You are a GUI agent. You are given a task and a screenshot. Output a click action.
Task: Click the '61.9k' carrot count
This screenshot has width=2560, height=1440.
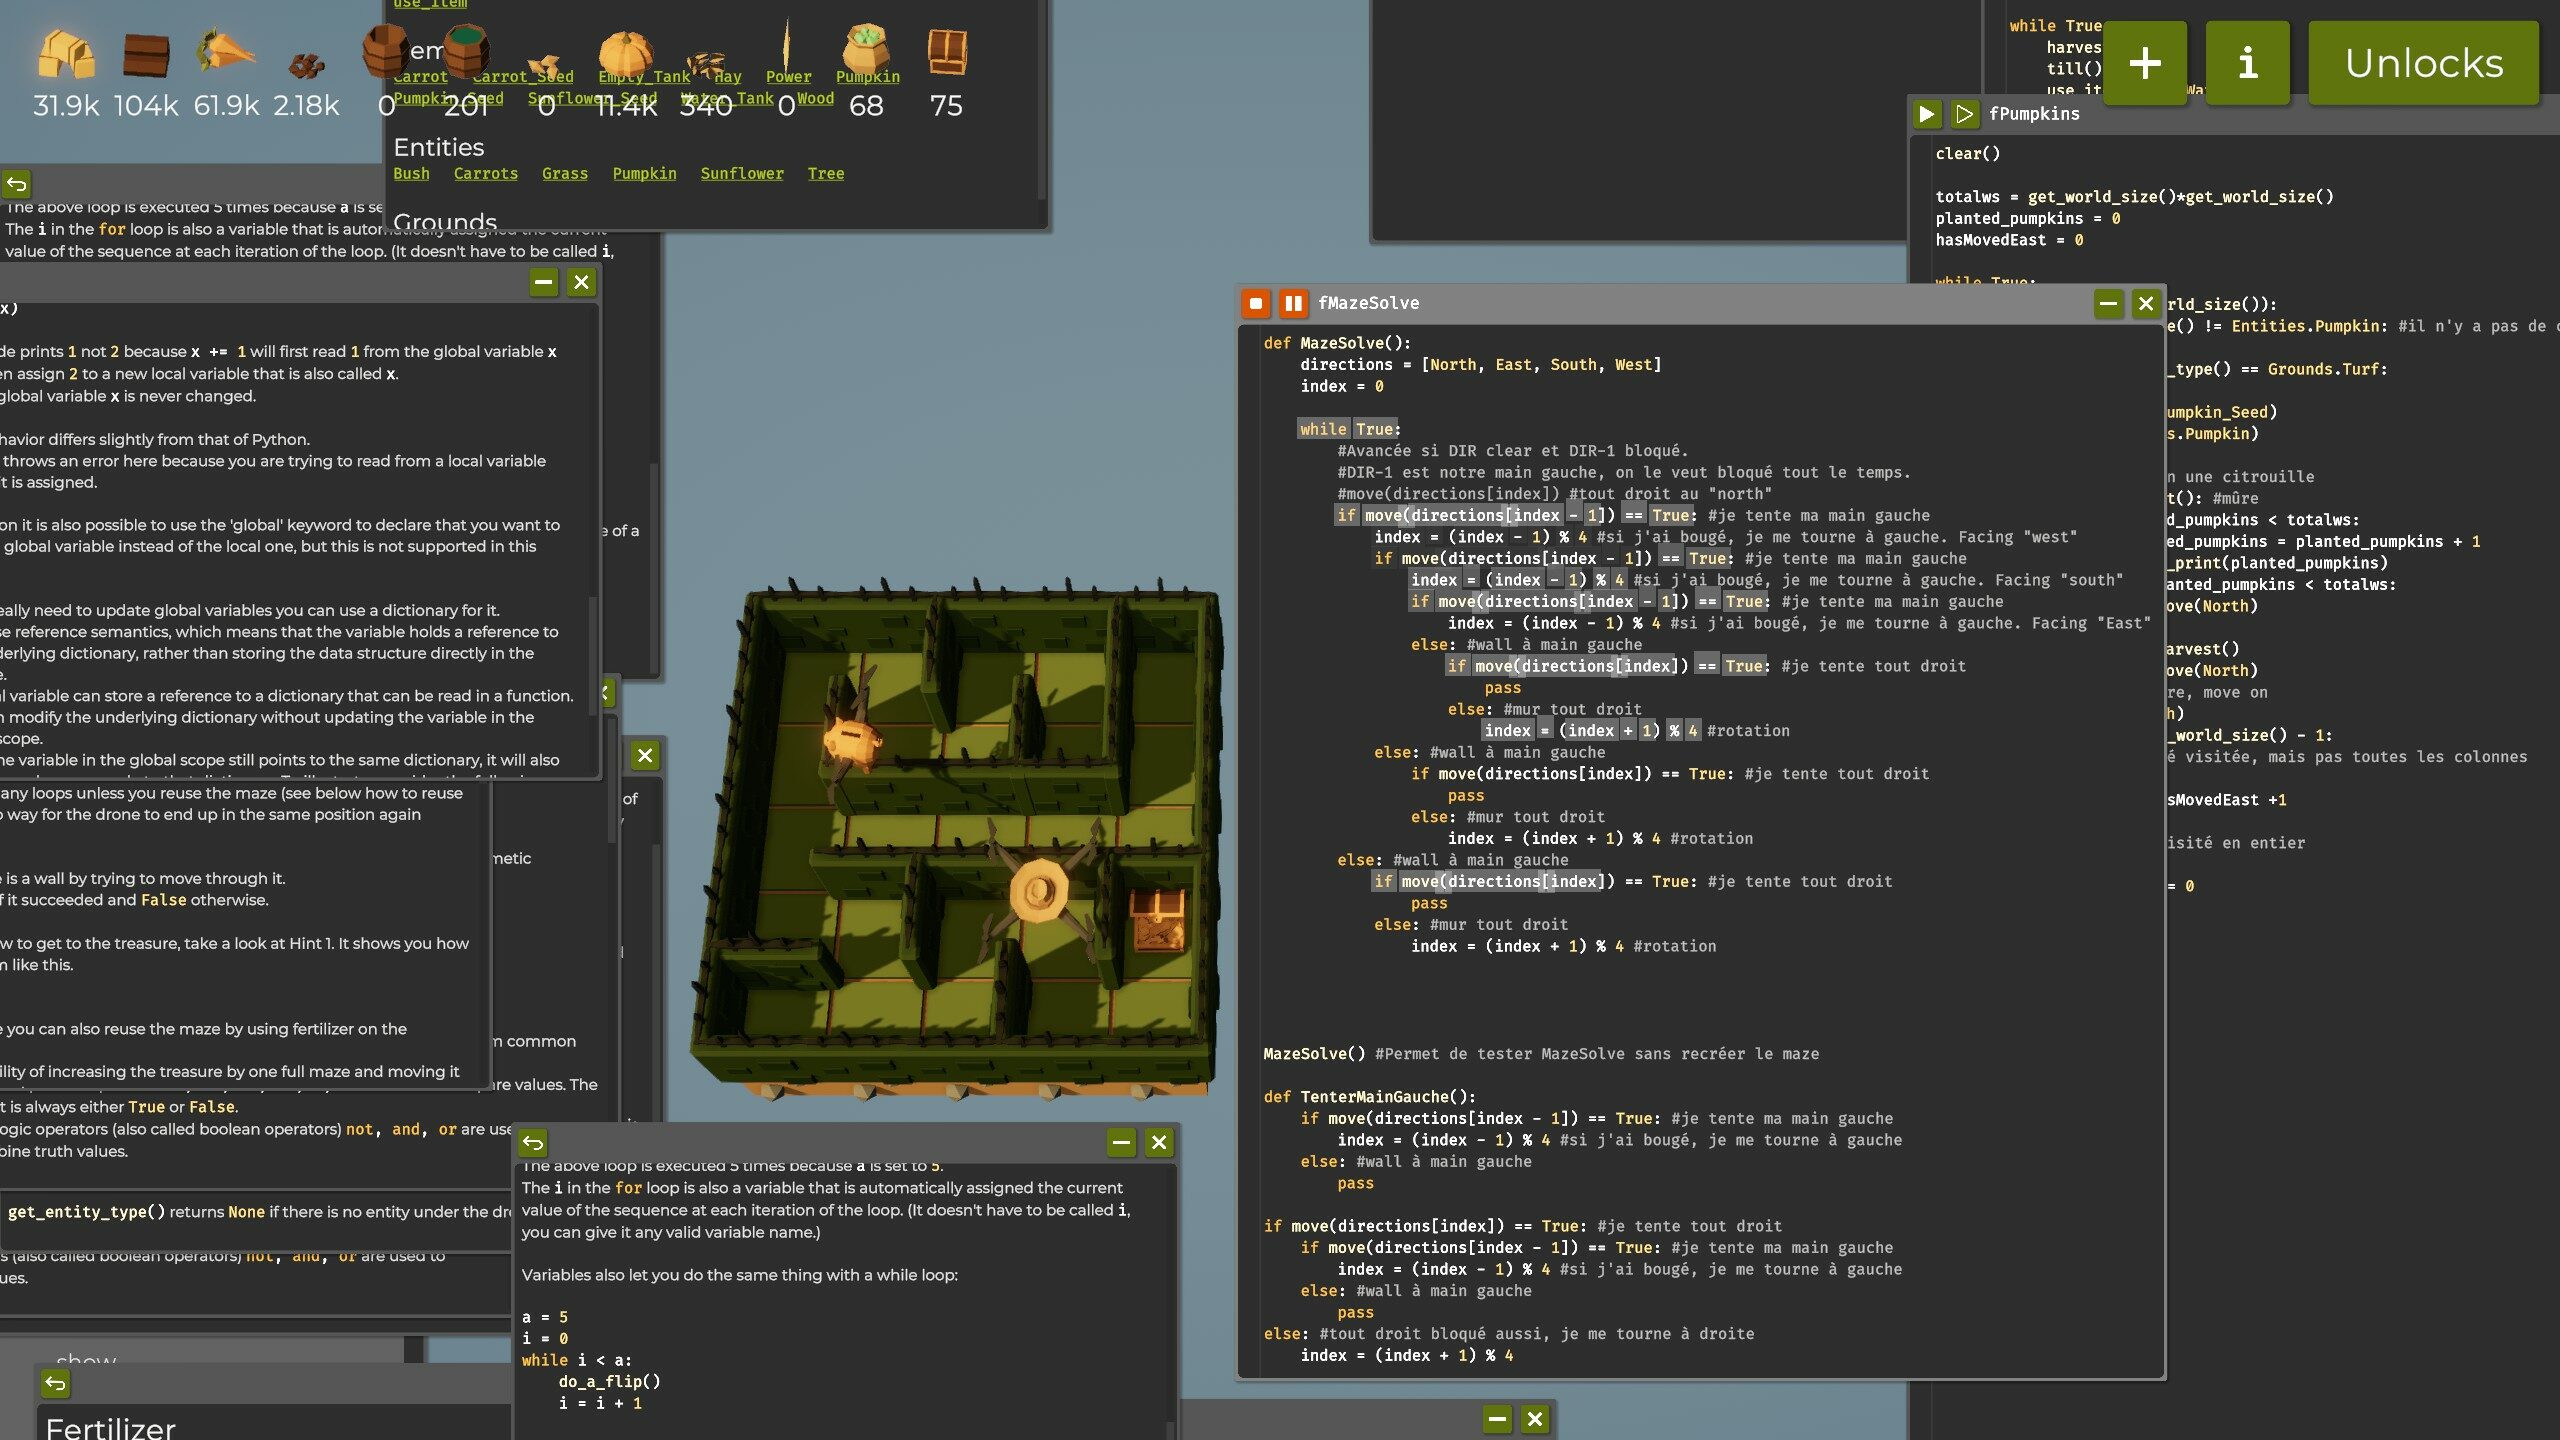point(226,106)
